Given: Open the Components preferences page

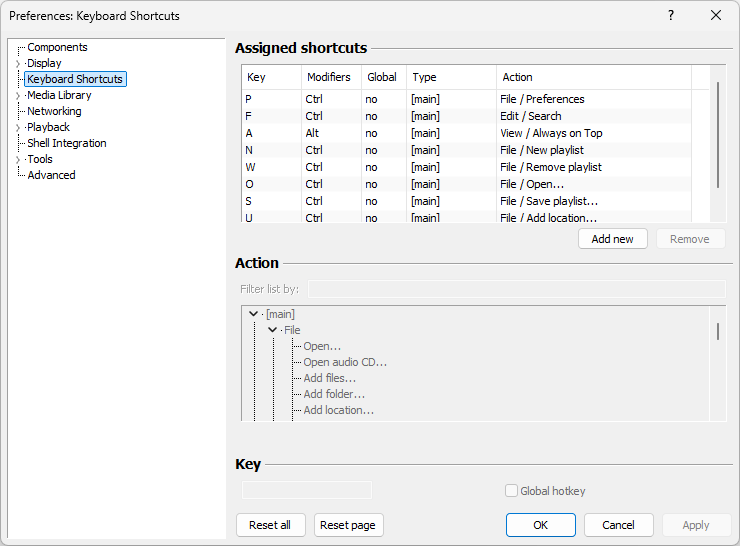Looking at the screenshot, I should (57, 47).
